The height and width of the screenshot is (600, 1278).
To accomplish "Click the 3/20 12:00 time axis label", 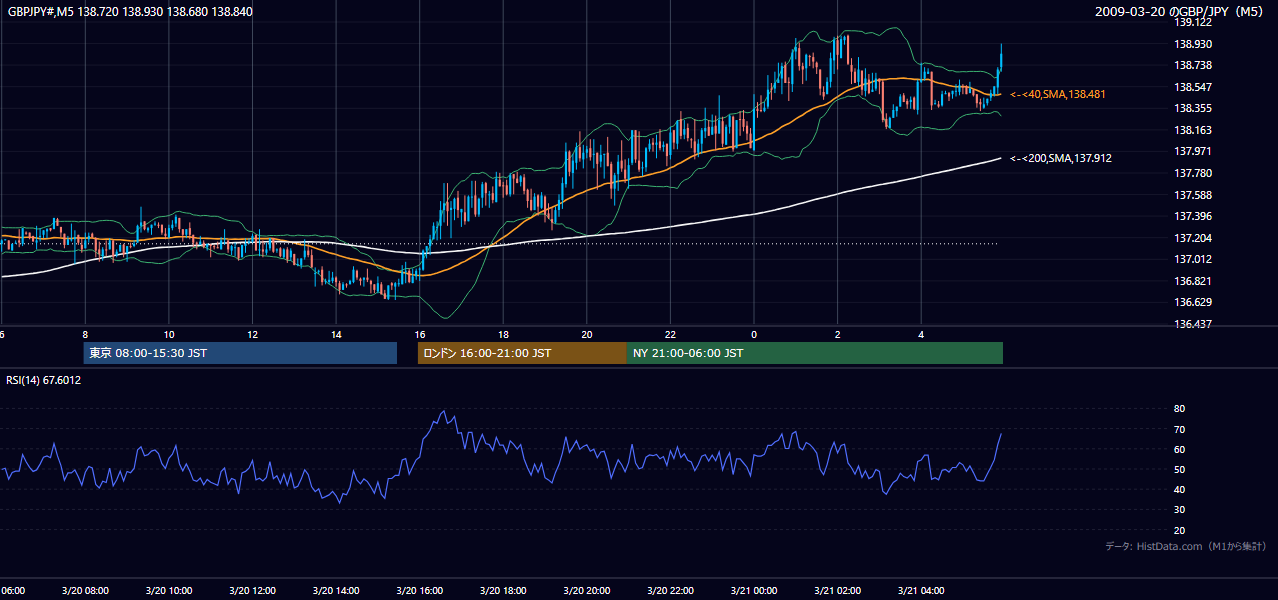I will tap(253, 591).
